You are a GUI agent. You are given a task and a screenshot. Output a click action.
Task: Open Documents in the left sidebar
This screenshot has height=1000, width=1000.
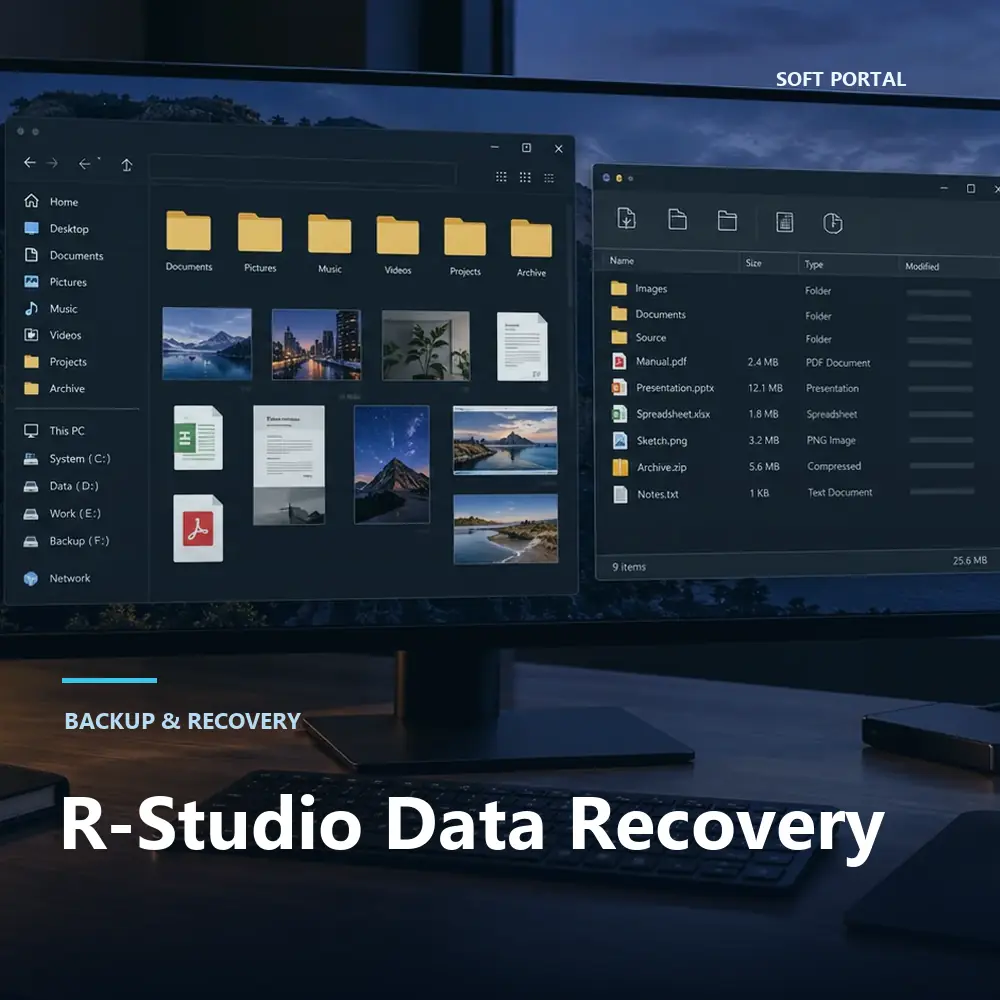63,255
